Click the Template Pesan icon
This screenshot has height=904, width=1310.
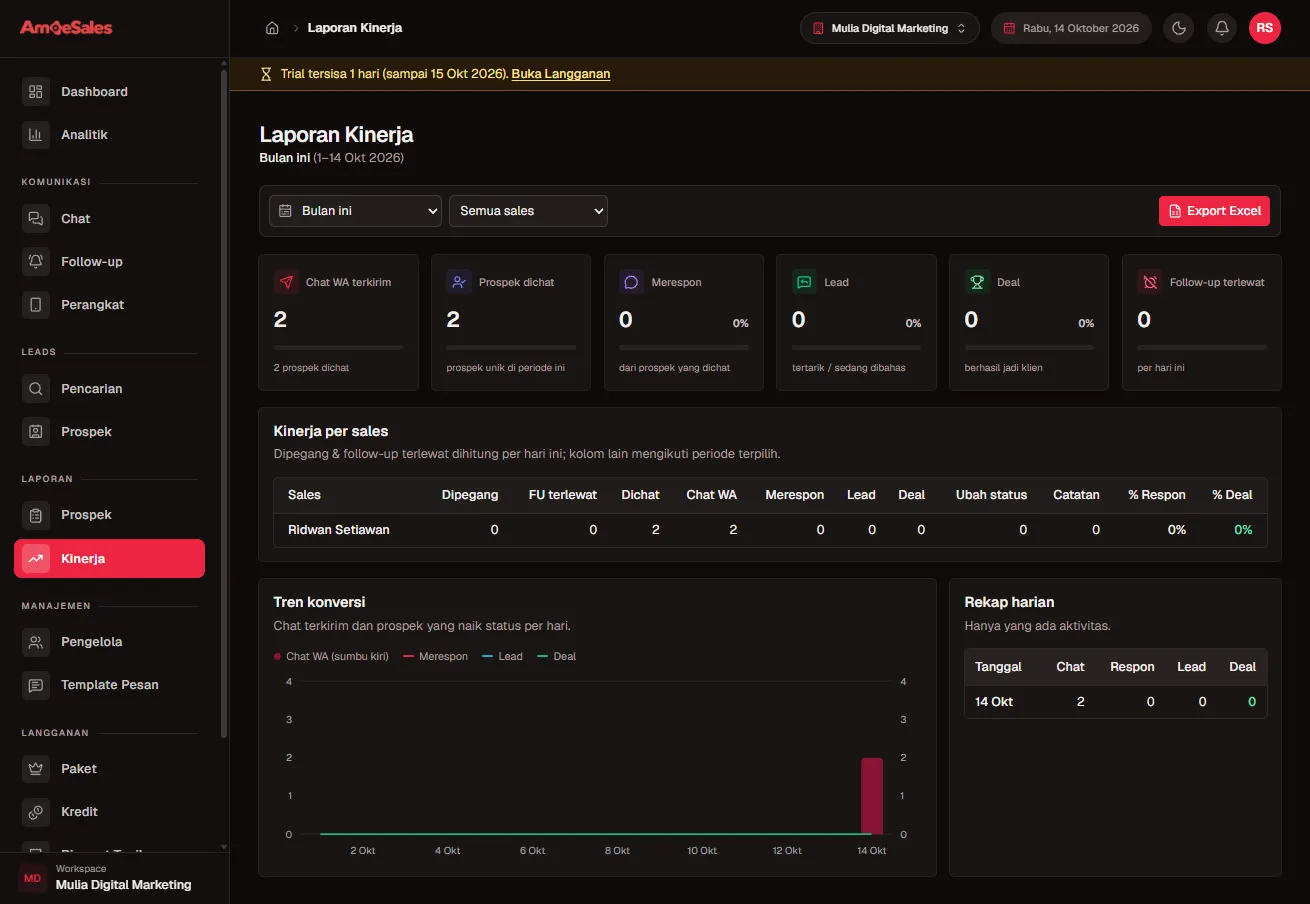[36, 685]
